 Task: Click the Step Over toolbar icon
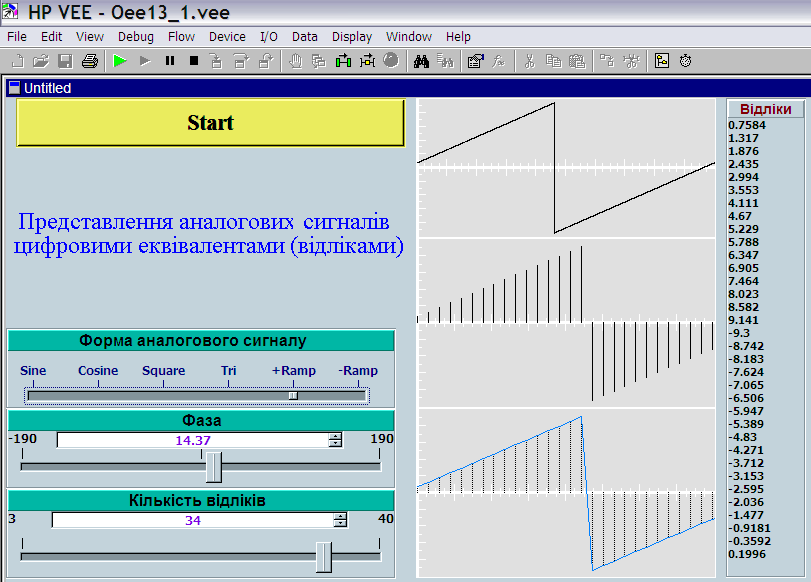click(241, 61)
